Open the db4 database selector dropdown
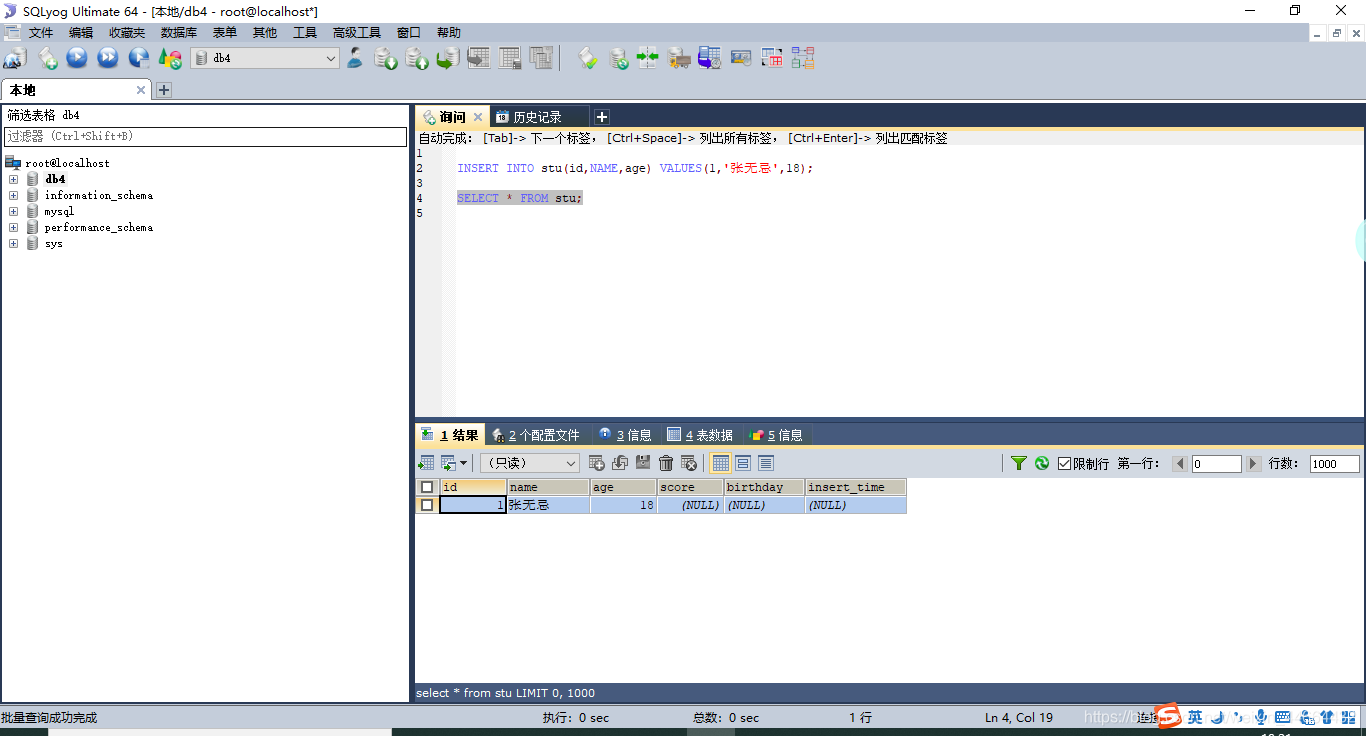 coord(265,58)
